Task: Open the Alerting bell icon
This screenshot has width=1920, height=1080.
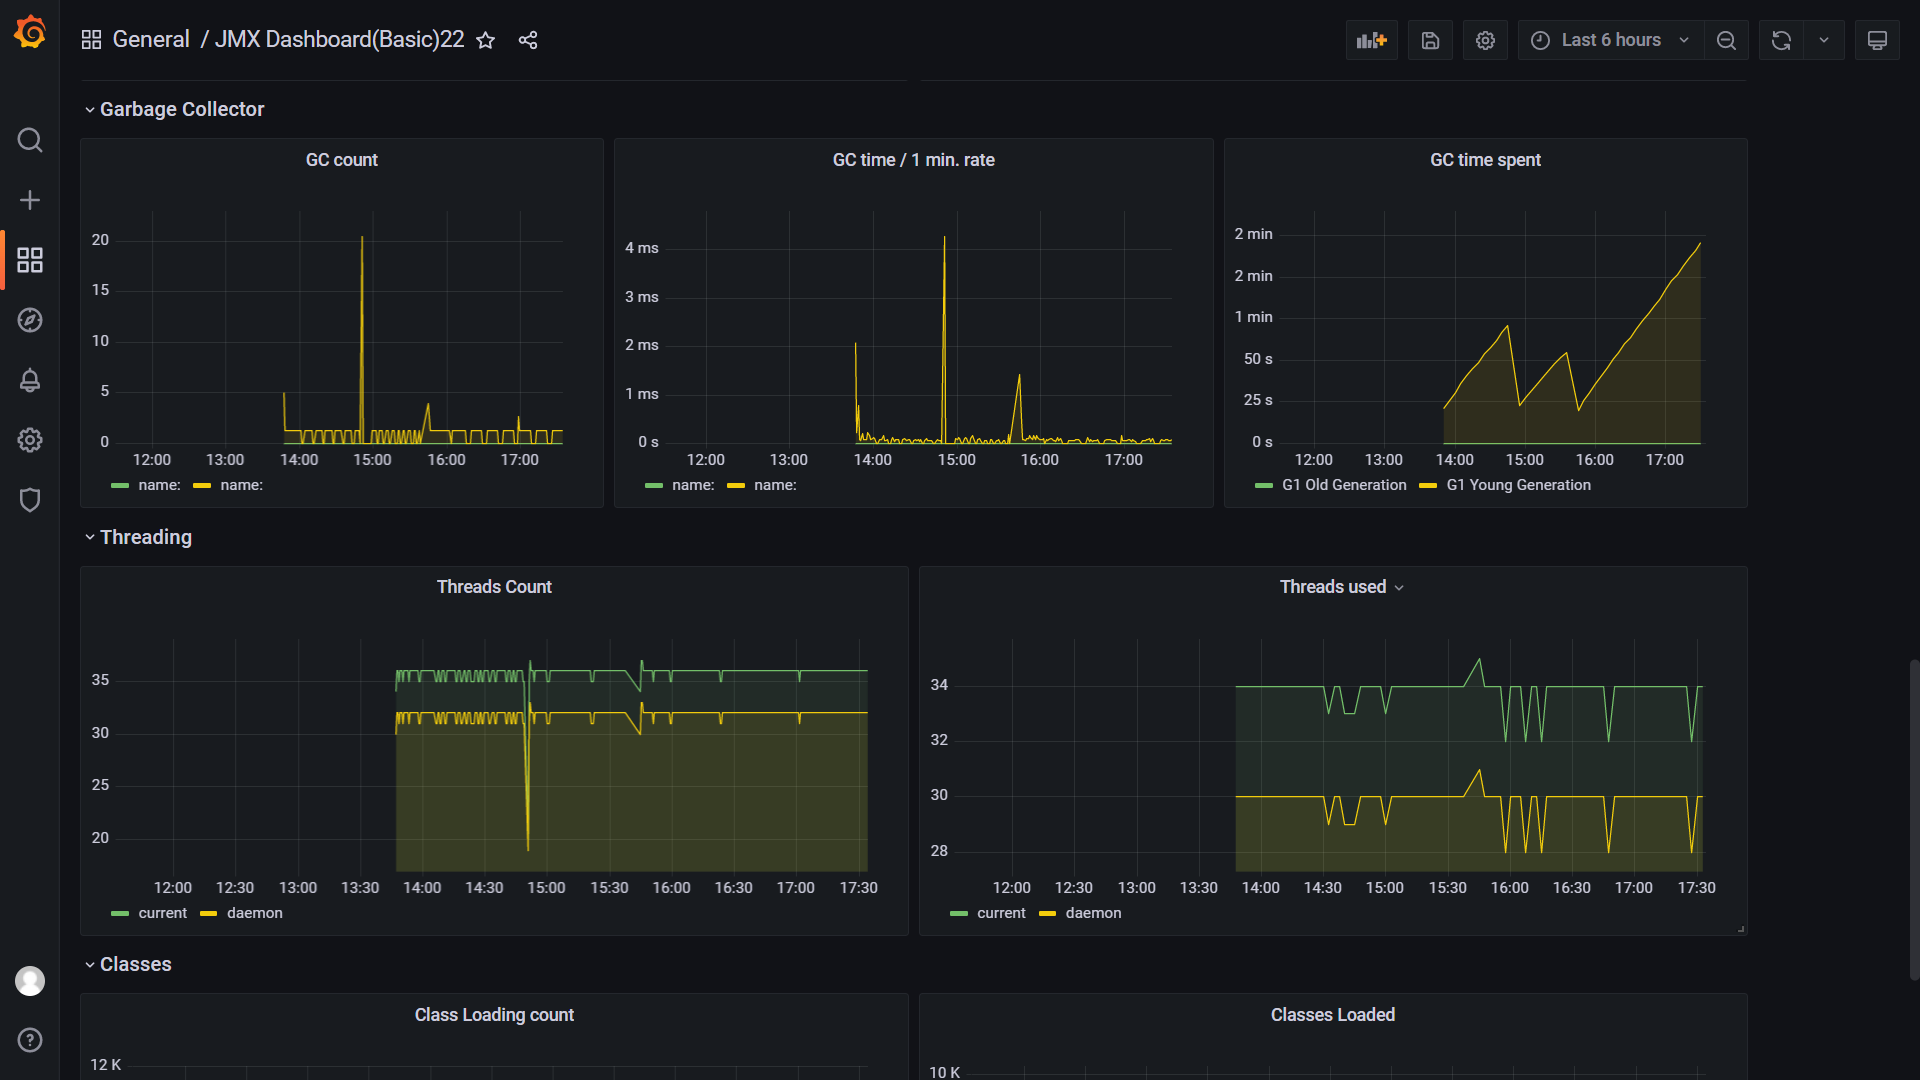Action: 30,380
